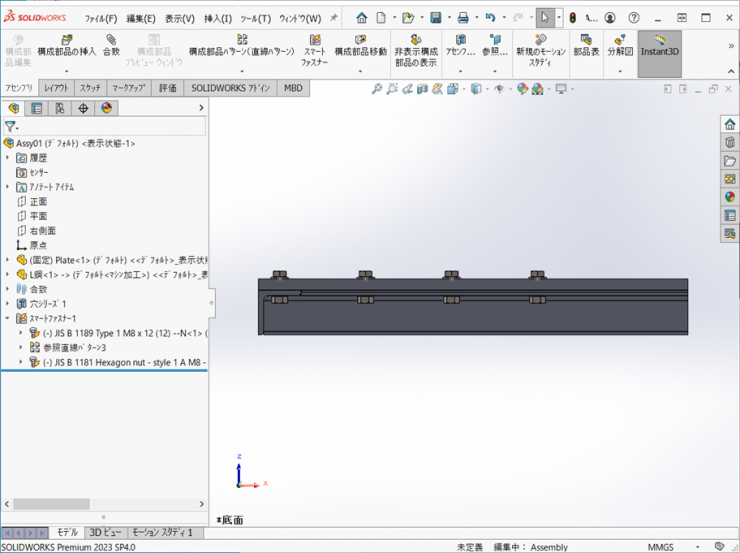
Task: Toggle the Hide/Show Items eye icon
Action: click(x=499, y=89)
